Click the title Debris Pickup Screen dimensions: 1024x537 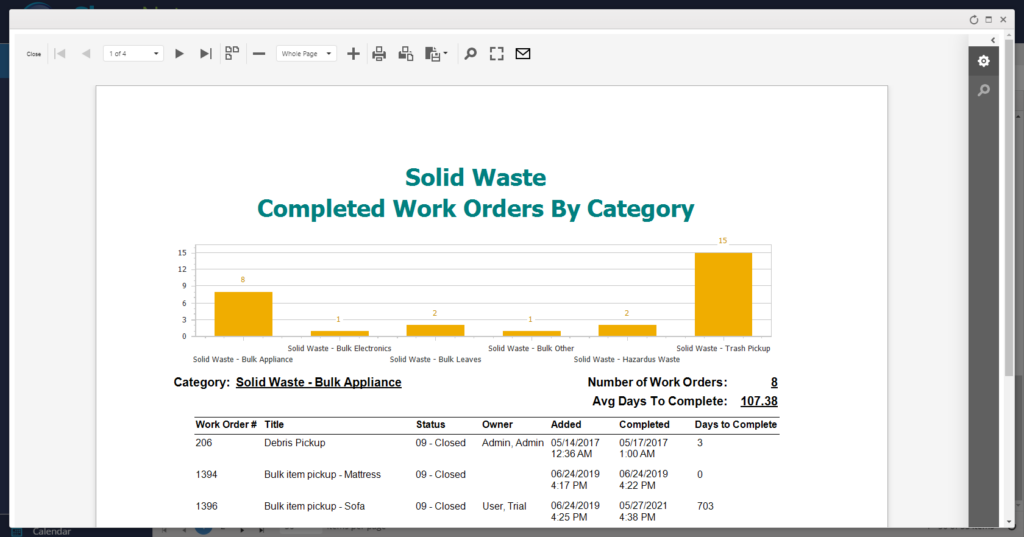[x=295, y=443]
